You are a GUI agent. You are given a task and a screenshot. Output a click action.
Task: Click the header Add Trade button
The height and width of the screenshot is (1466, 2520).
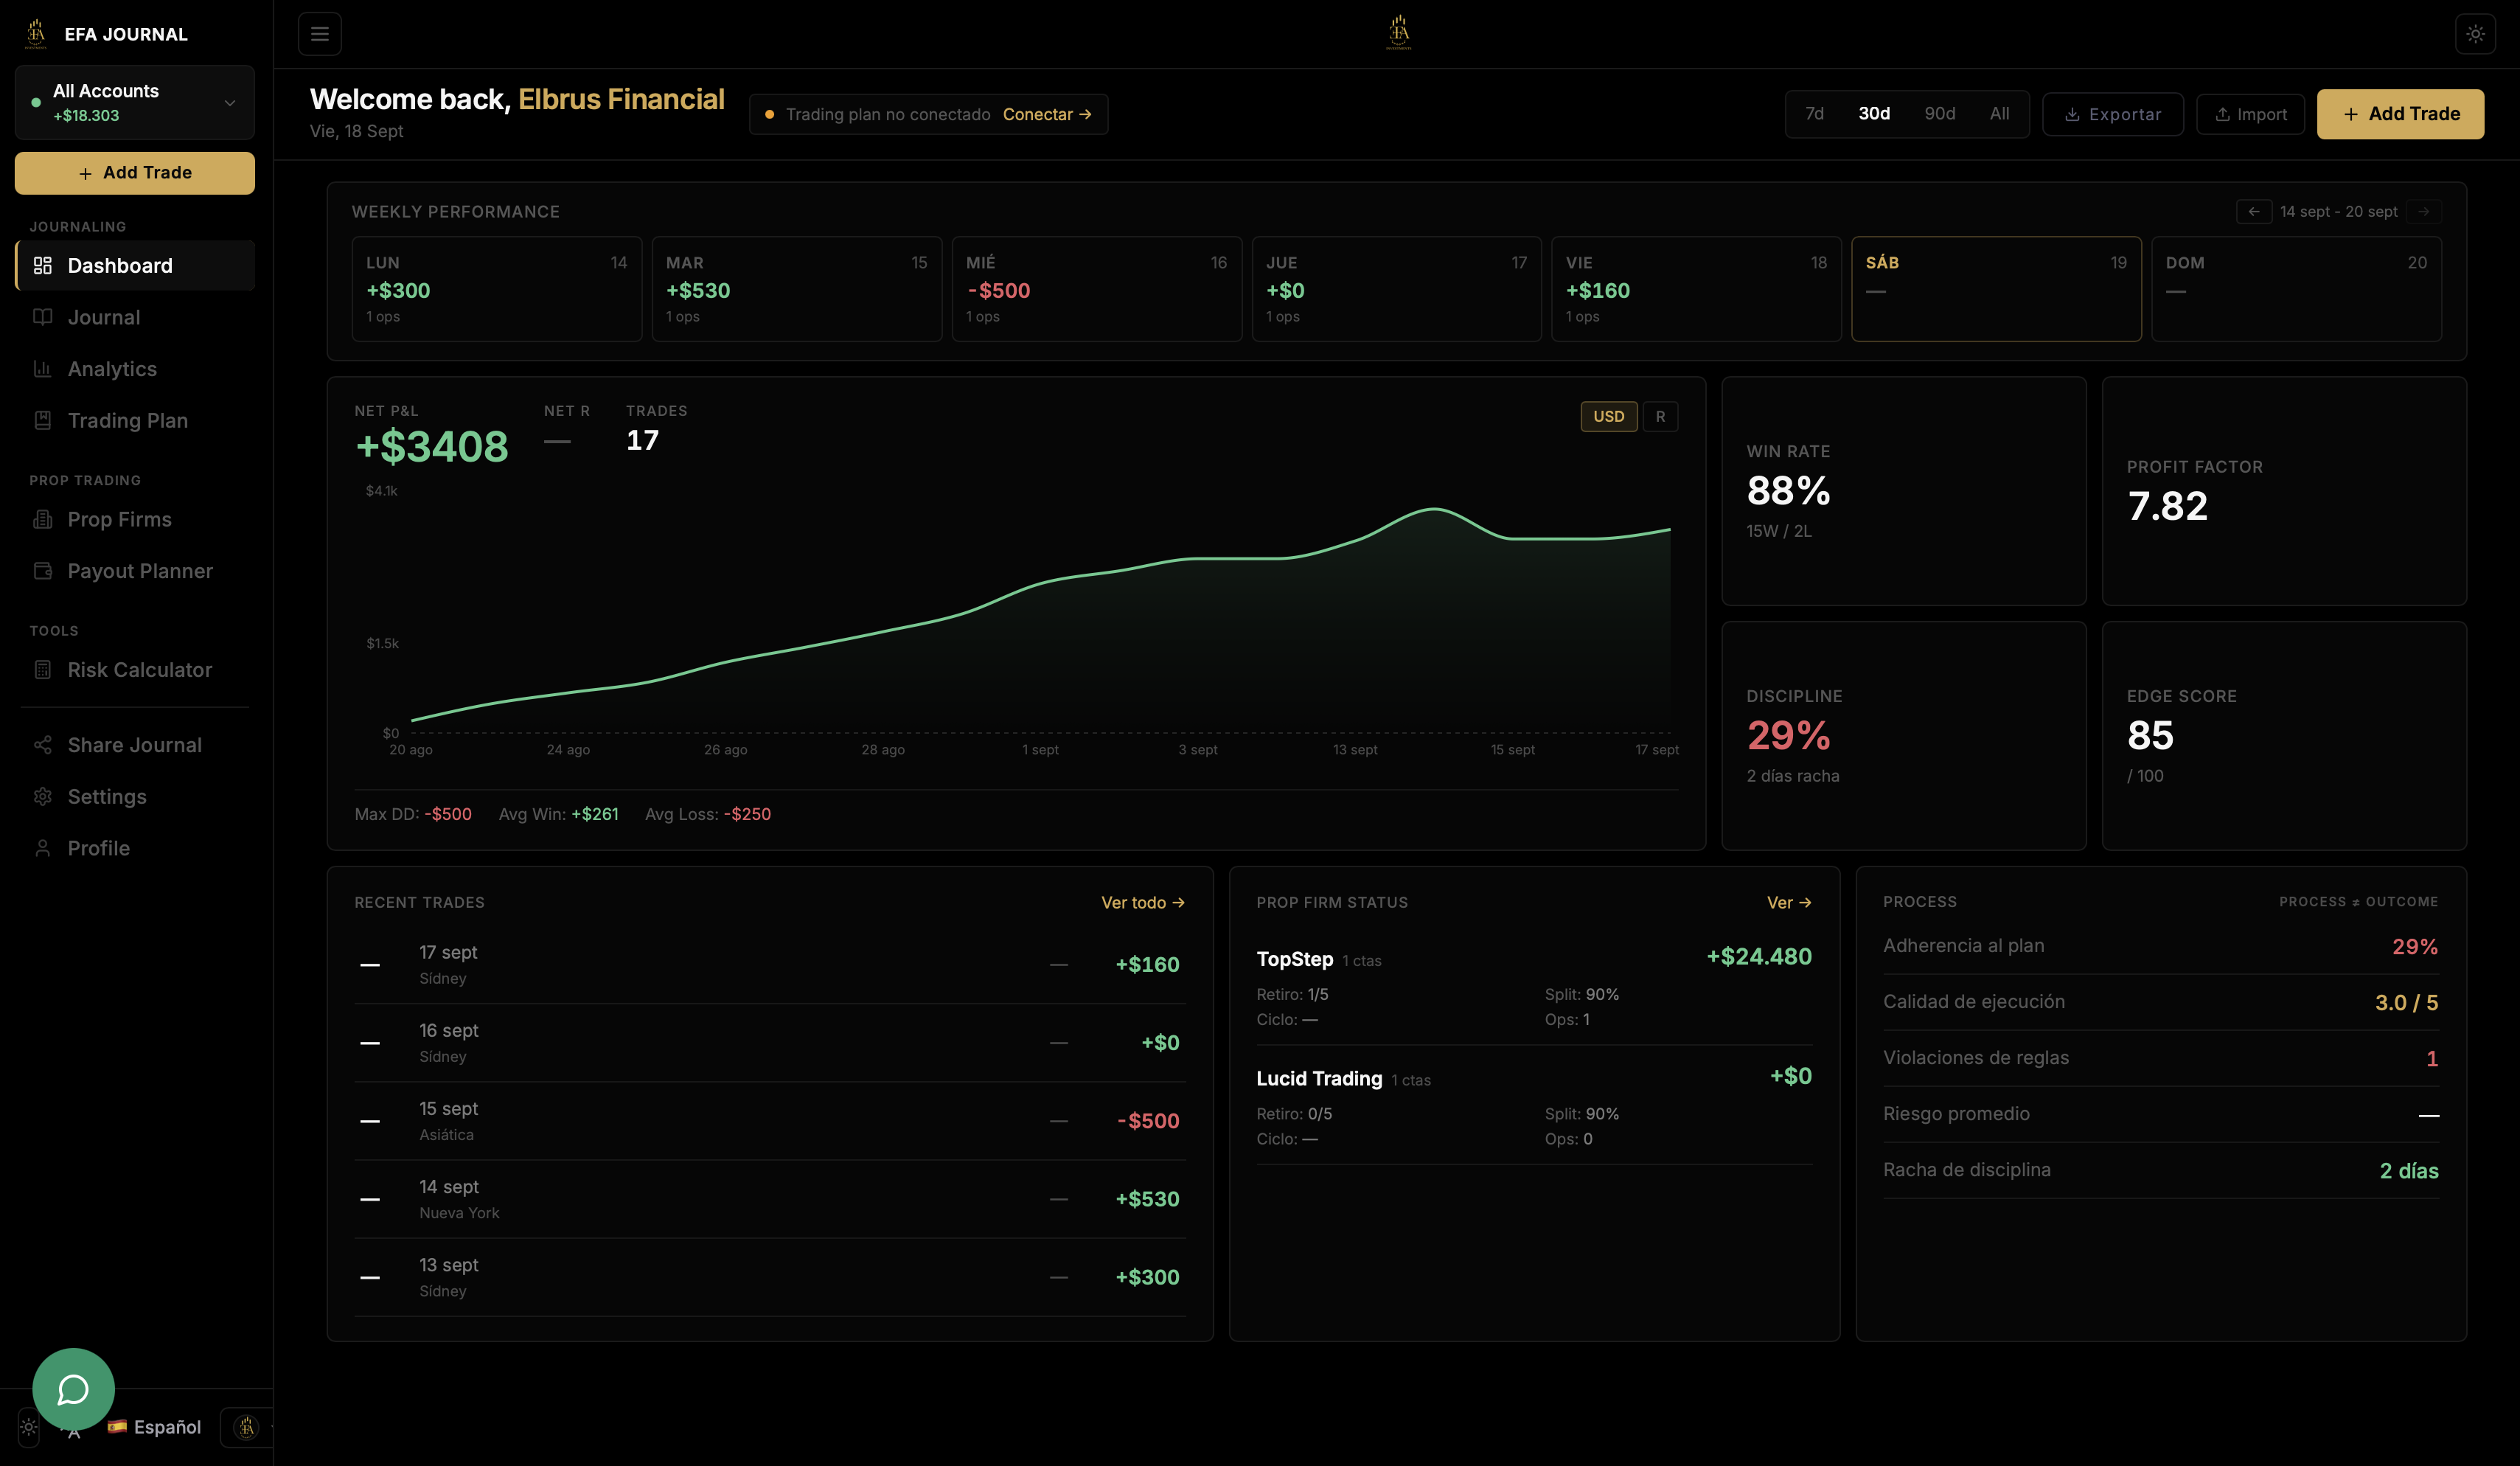coord(2400,114)
